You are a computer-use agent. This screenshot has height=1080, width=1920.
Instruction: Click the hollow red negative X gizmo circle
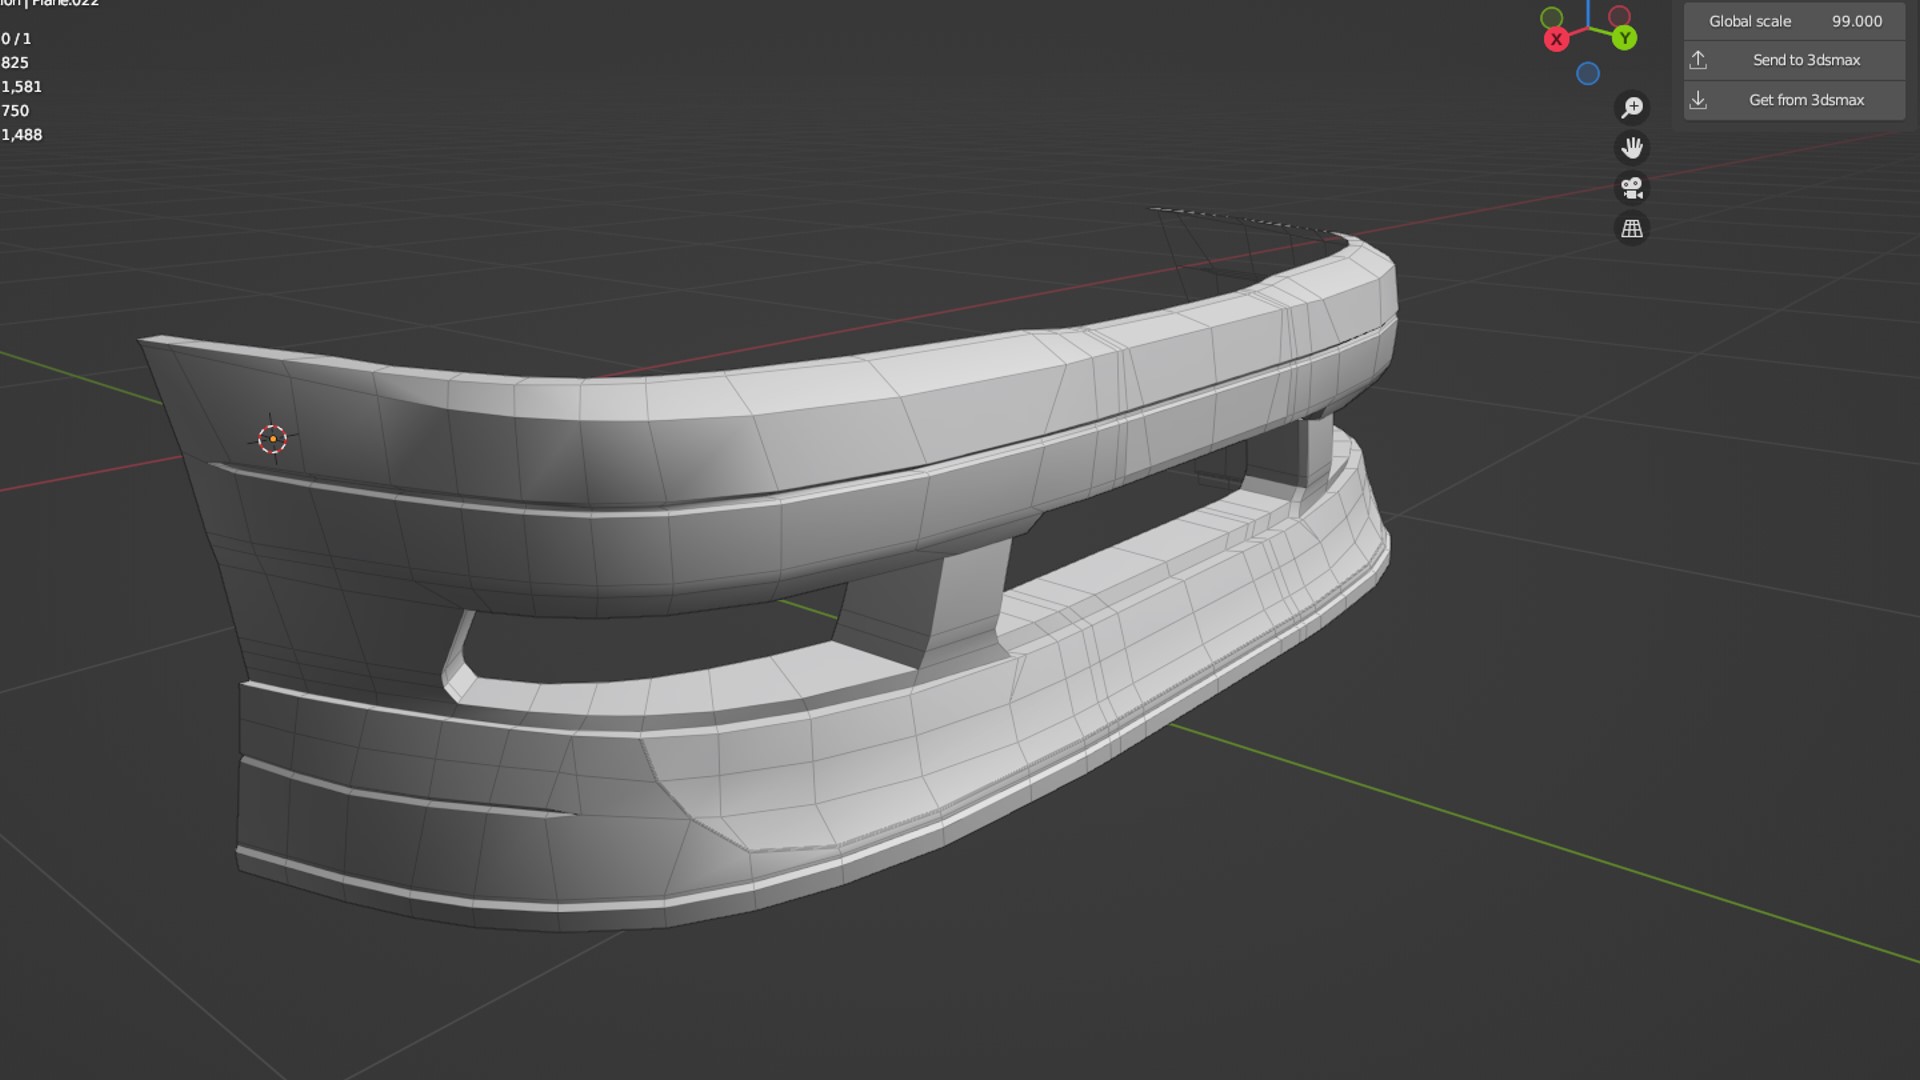[1620, 16]
